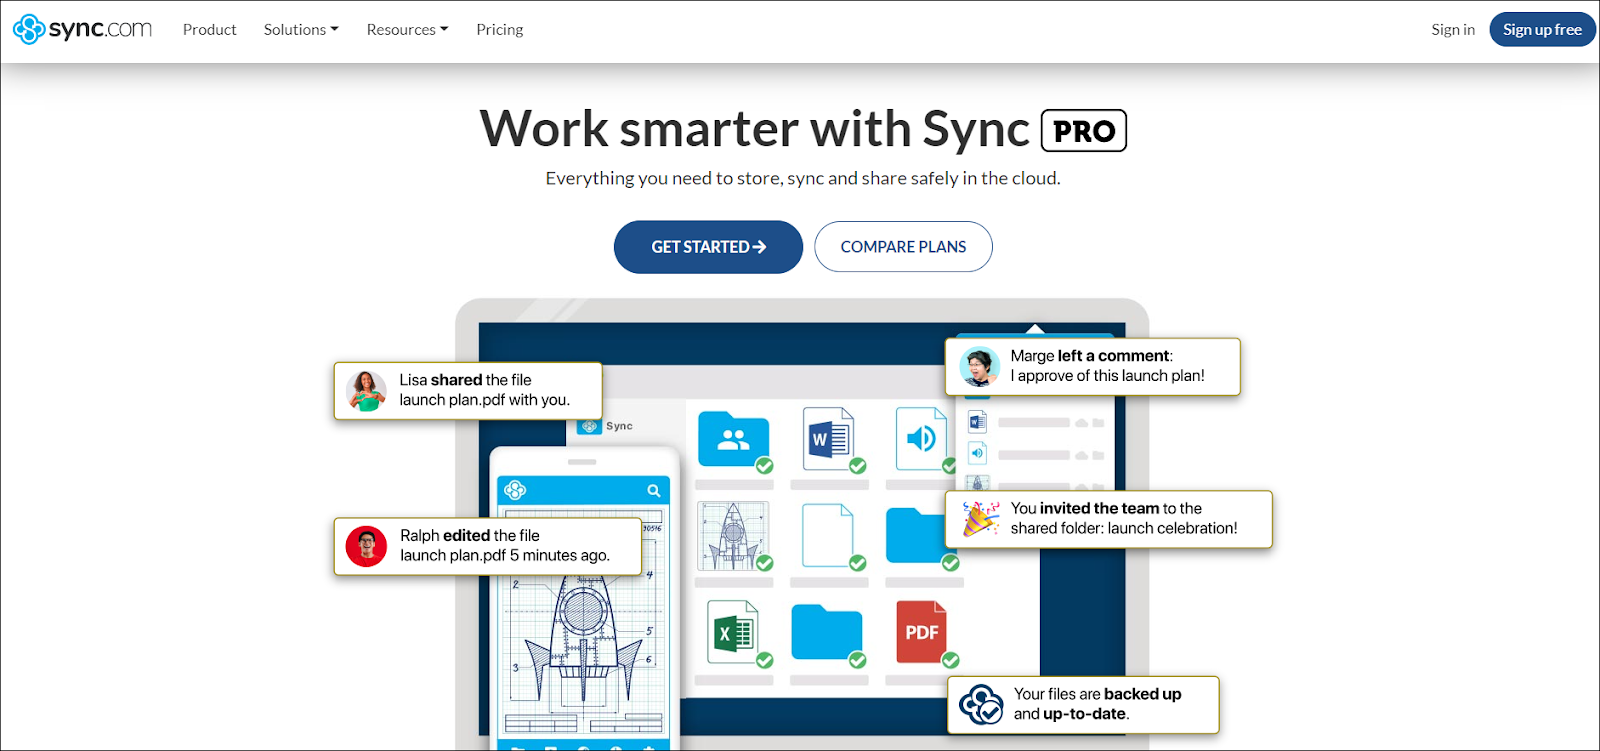Select the large Word document icon
Screen dimensions: 1600x751
click(828, 438)
